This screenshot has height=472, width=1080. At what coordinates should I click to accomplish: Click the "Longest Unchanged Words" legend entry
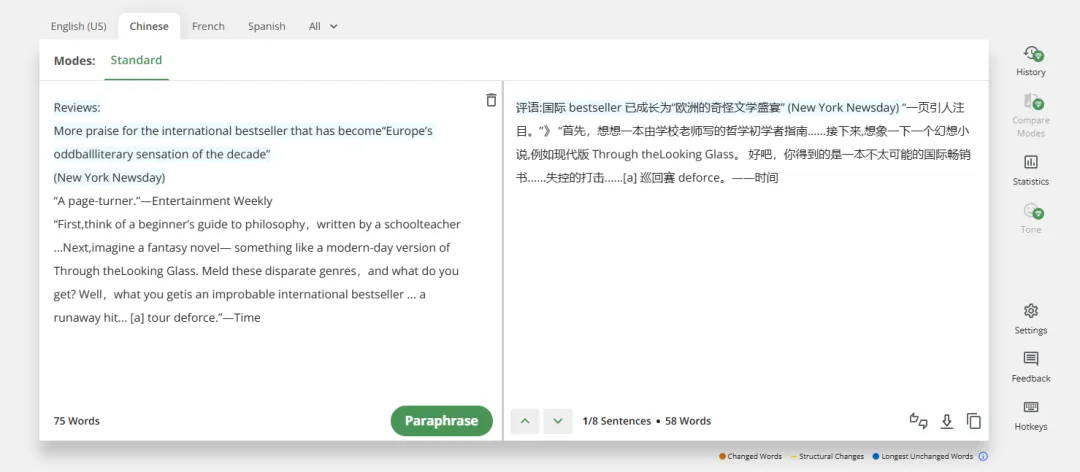click(923, 456)
